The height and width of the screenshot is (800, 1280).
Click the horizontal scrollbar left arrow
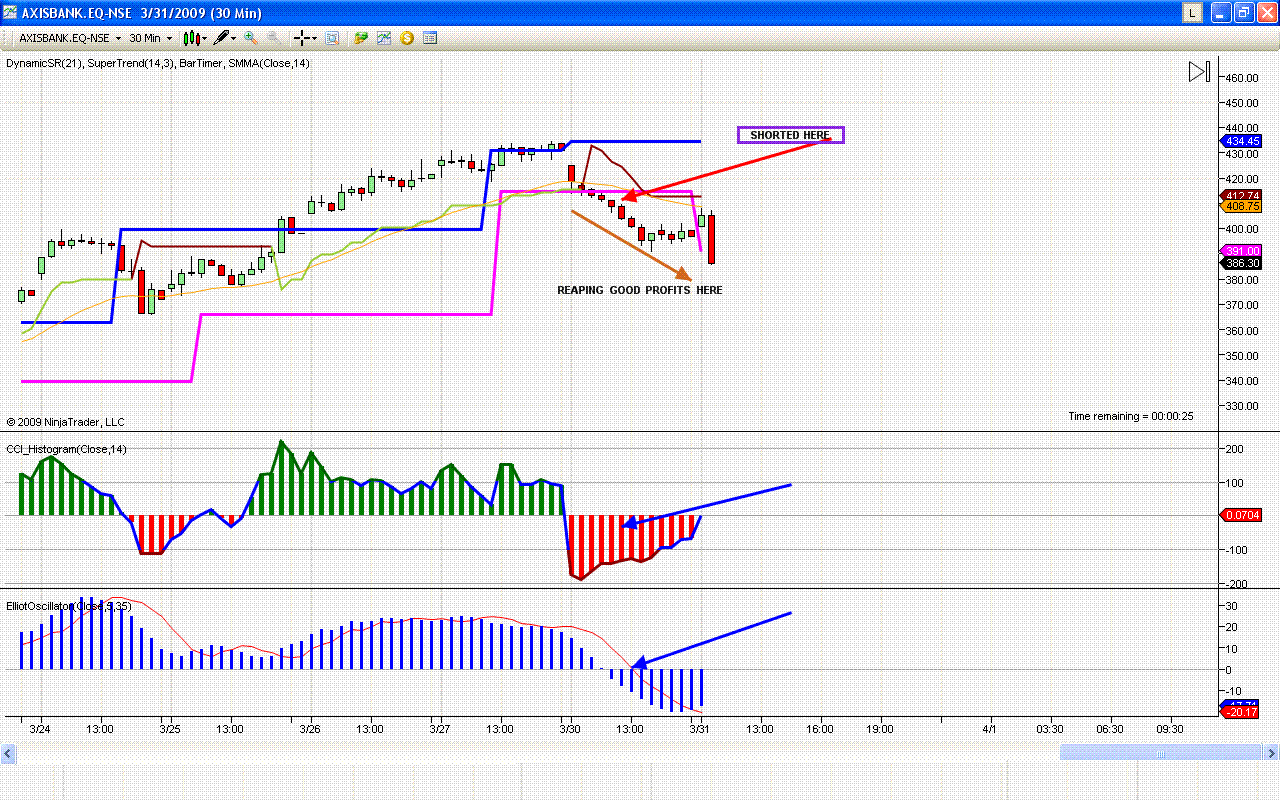coord(8,752)
